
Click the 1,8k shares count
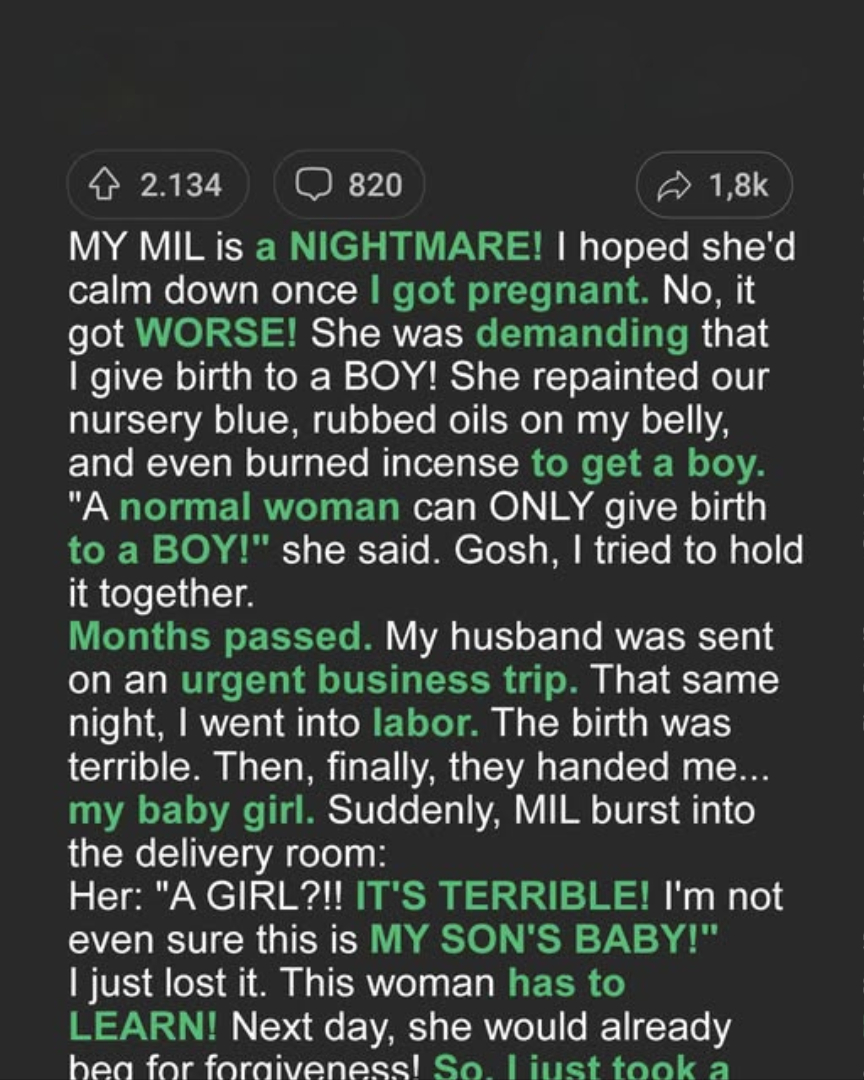coord(739,185)
